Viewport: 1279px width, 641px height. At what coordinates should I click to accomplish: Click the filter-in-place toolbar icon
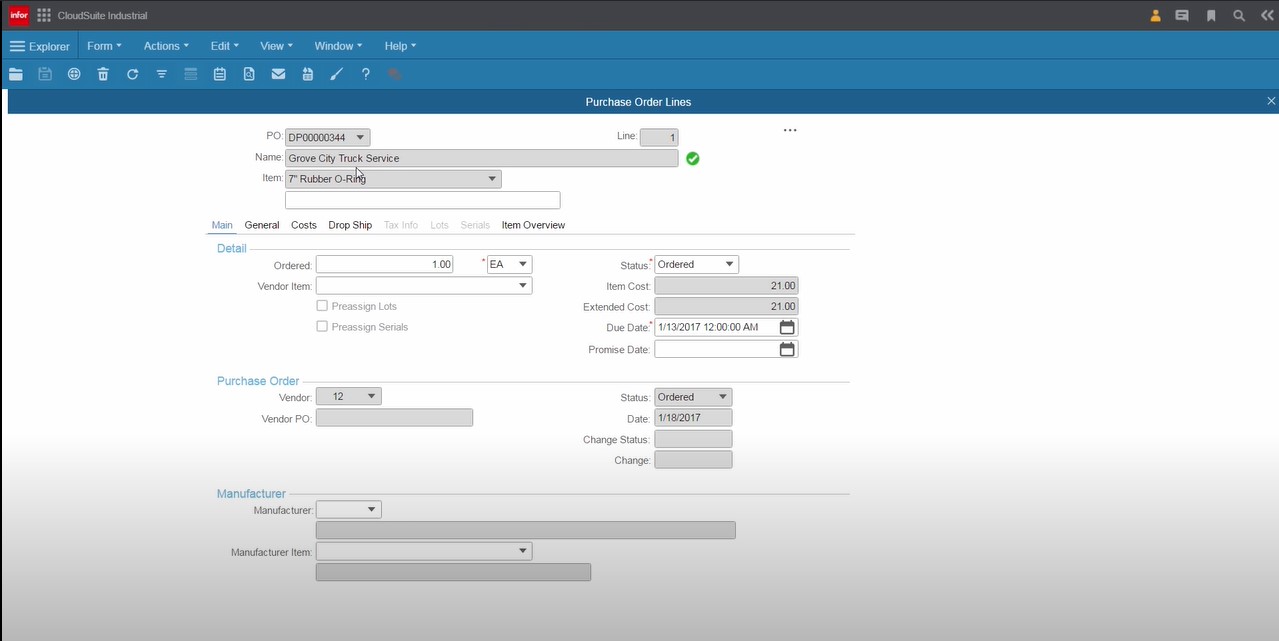pyautogui.click(x=161, y=74)
